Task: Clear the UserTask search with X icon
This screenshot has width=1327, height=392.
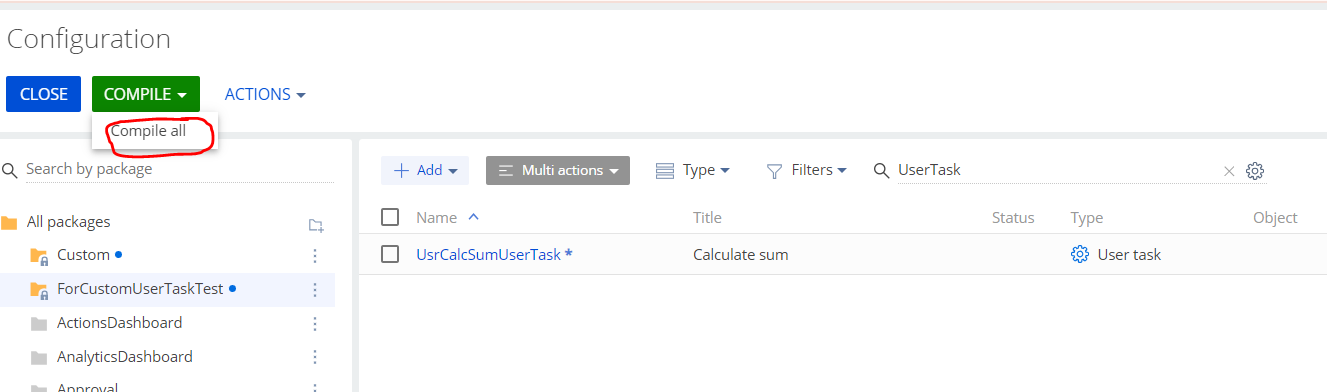Action: [1229, 171]
